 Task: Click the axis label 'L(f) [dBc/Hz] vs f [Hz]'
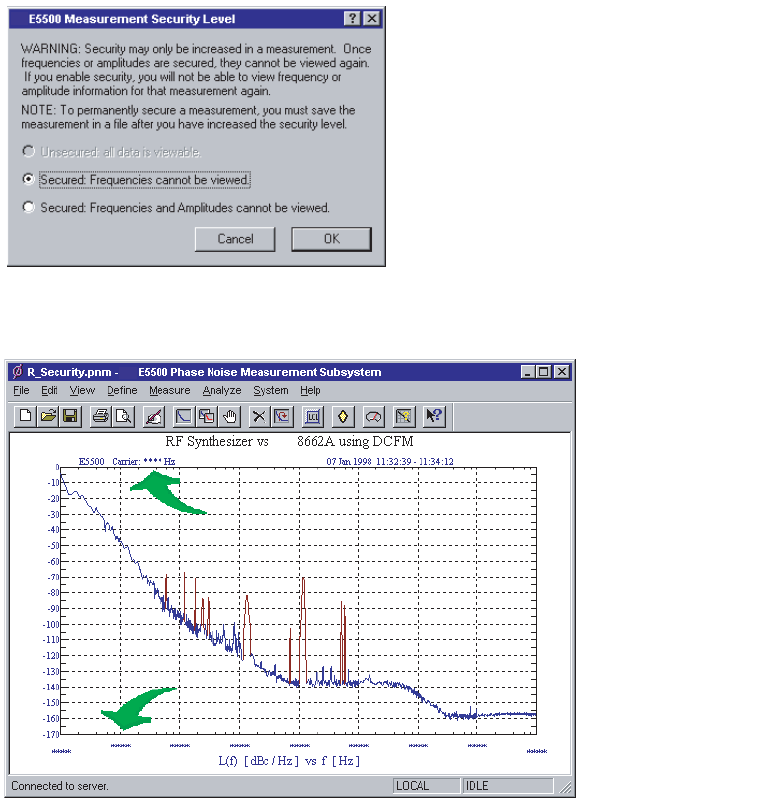289,761
